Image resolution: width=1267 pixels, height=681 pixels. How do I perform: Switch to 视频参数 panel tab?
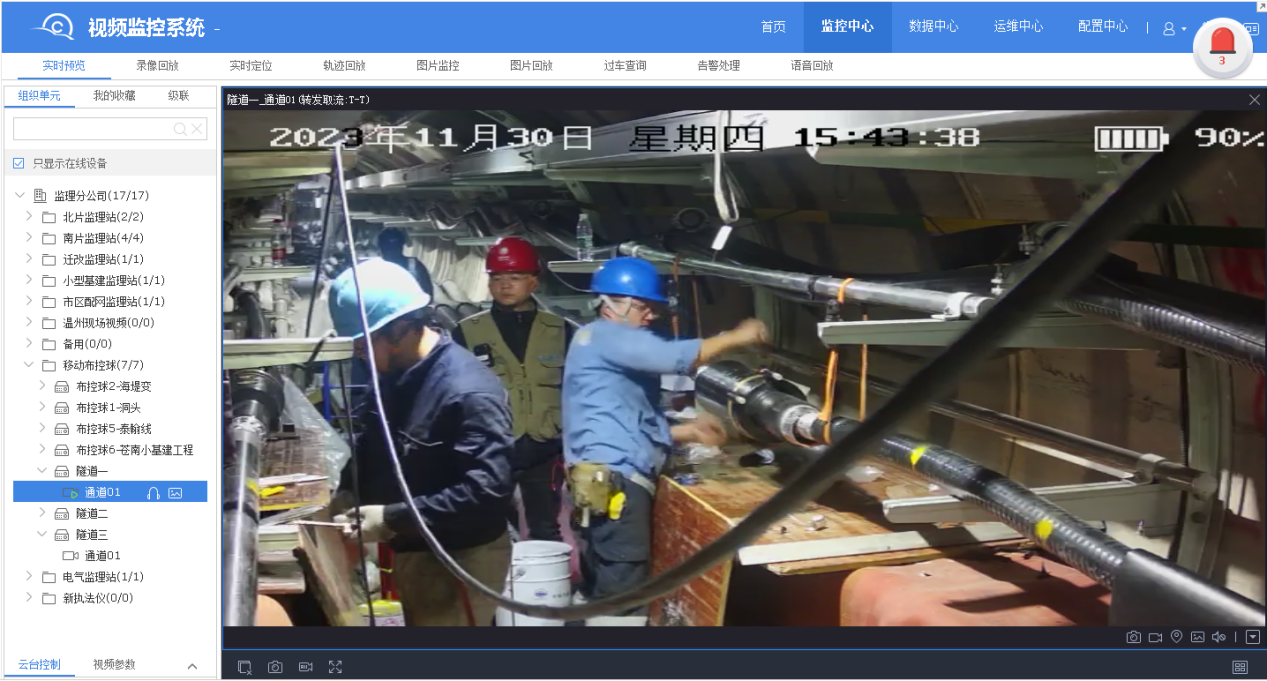[x=114, y=665]
